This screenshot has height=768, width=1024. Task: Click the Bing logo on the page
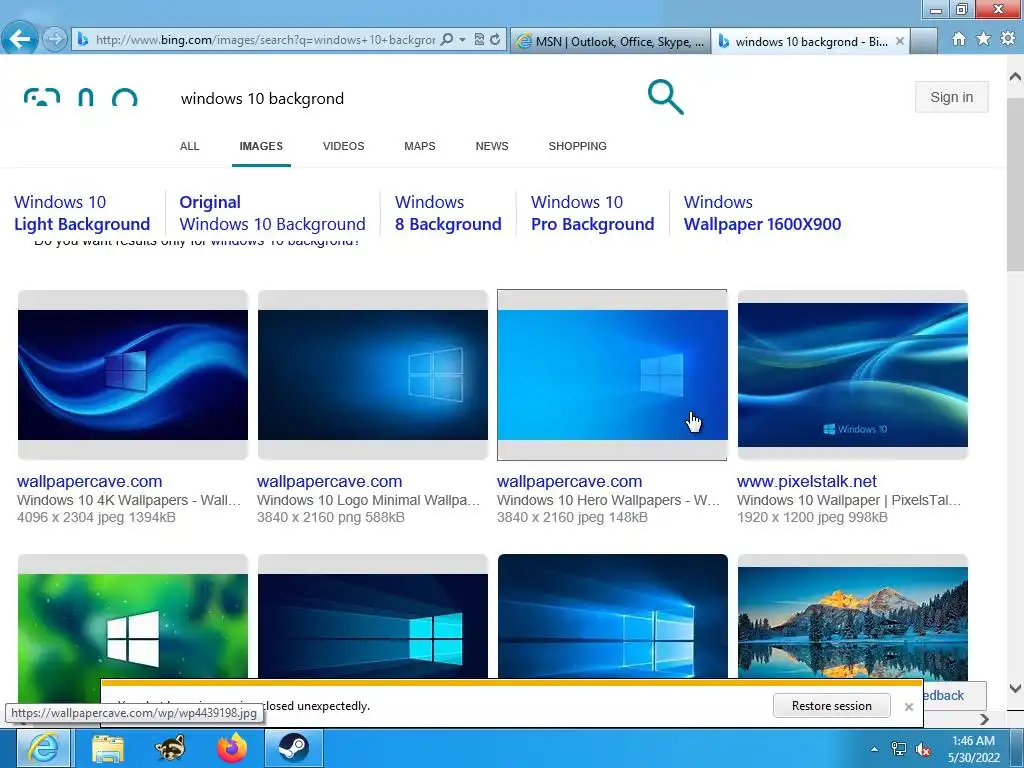[80, 98]
